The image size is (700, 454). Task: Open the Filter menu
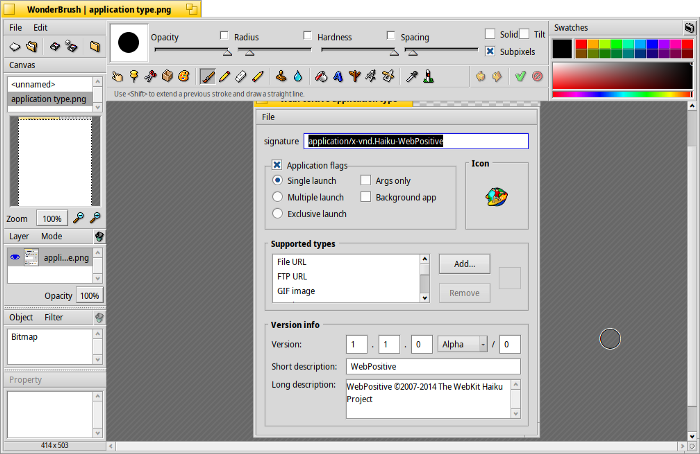(54, 317)
